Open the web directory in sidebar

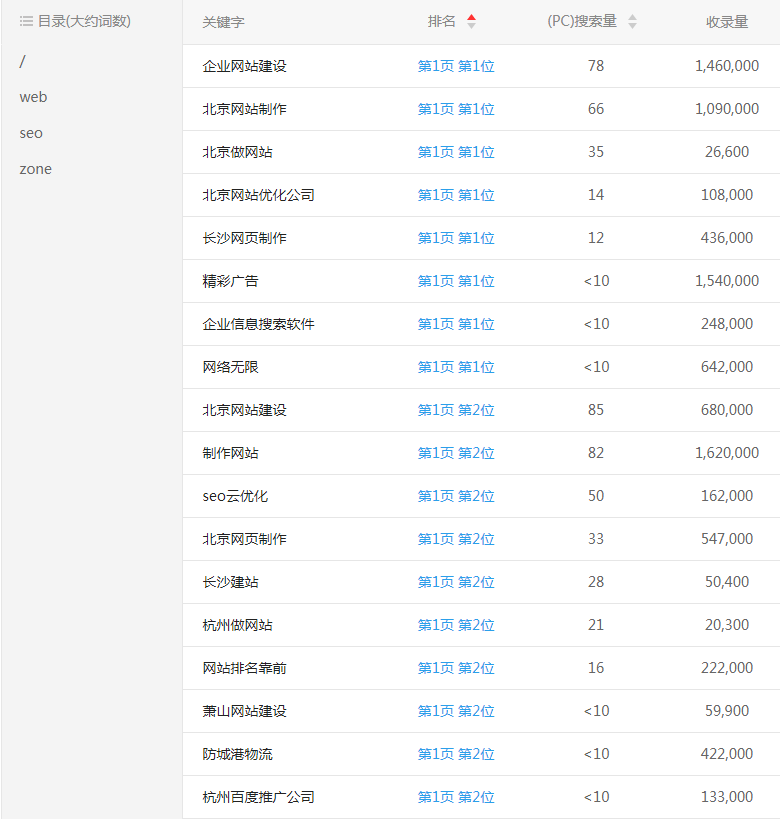(33, 97)
